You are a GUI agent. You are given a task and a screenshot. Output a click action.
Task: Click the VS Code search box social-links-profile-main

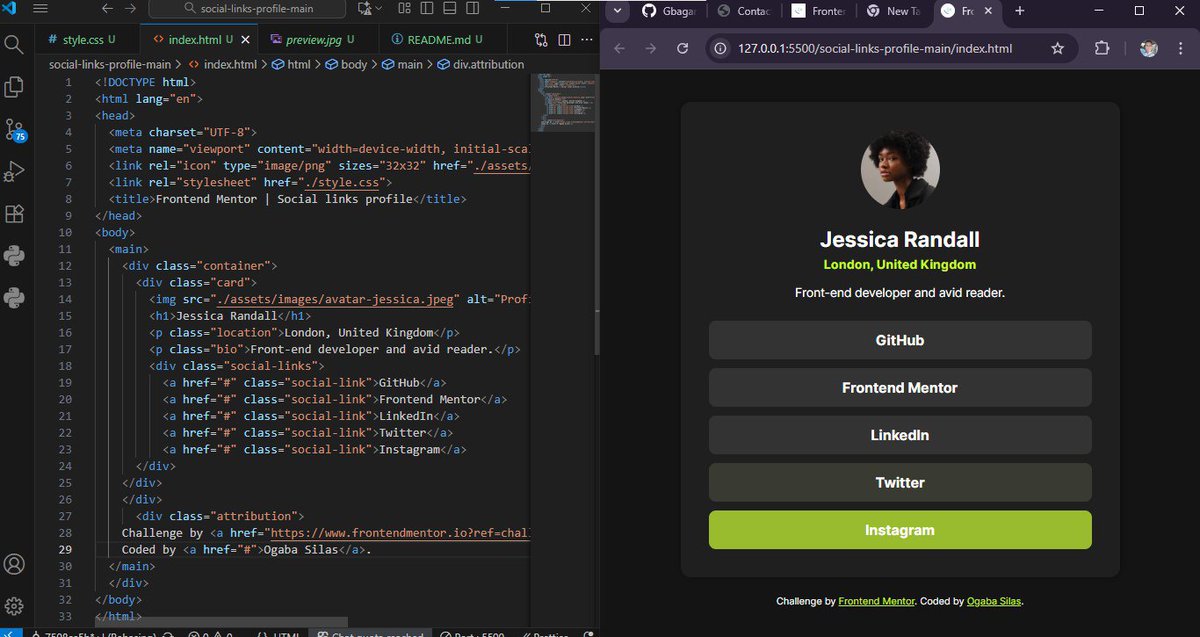(x=247, y=8)
